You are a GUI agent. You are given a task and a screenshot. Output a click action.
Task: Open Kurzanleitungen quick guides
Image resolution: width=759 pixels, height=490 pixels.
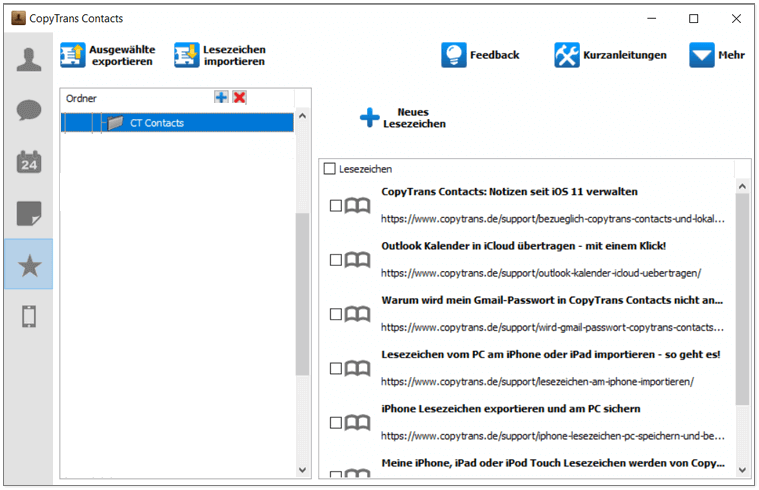pos(610,55)
